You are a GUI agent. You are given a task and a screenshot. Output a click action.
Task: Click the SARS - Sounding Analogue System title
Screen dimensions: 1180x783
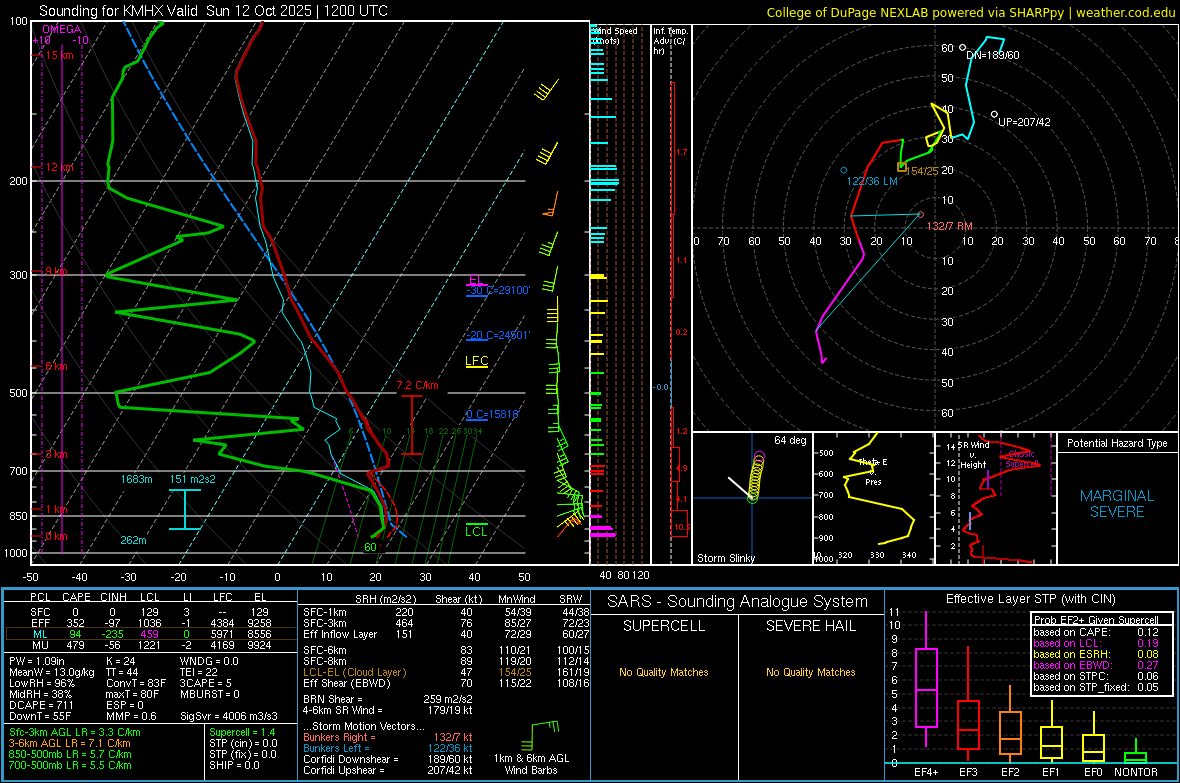click(737, 602)
